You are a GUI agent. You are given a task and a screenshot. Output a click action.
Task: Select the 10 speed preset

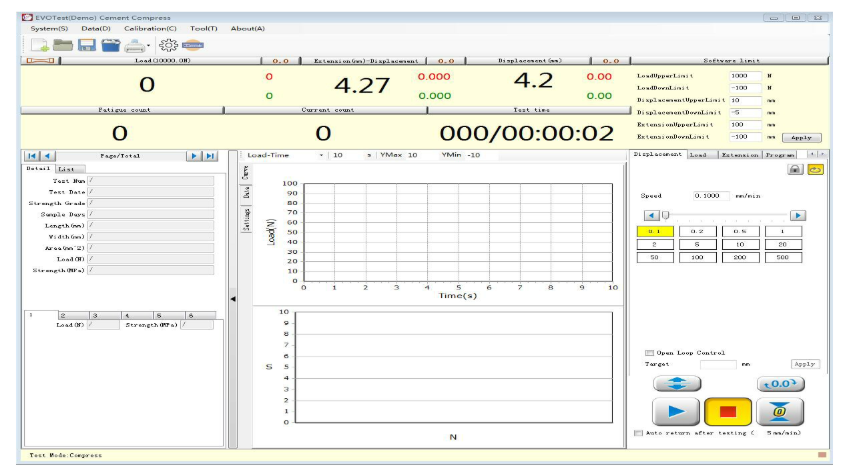click(x=740, y=244)
